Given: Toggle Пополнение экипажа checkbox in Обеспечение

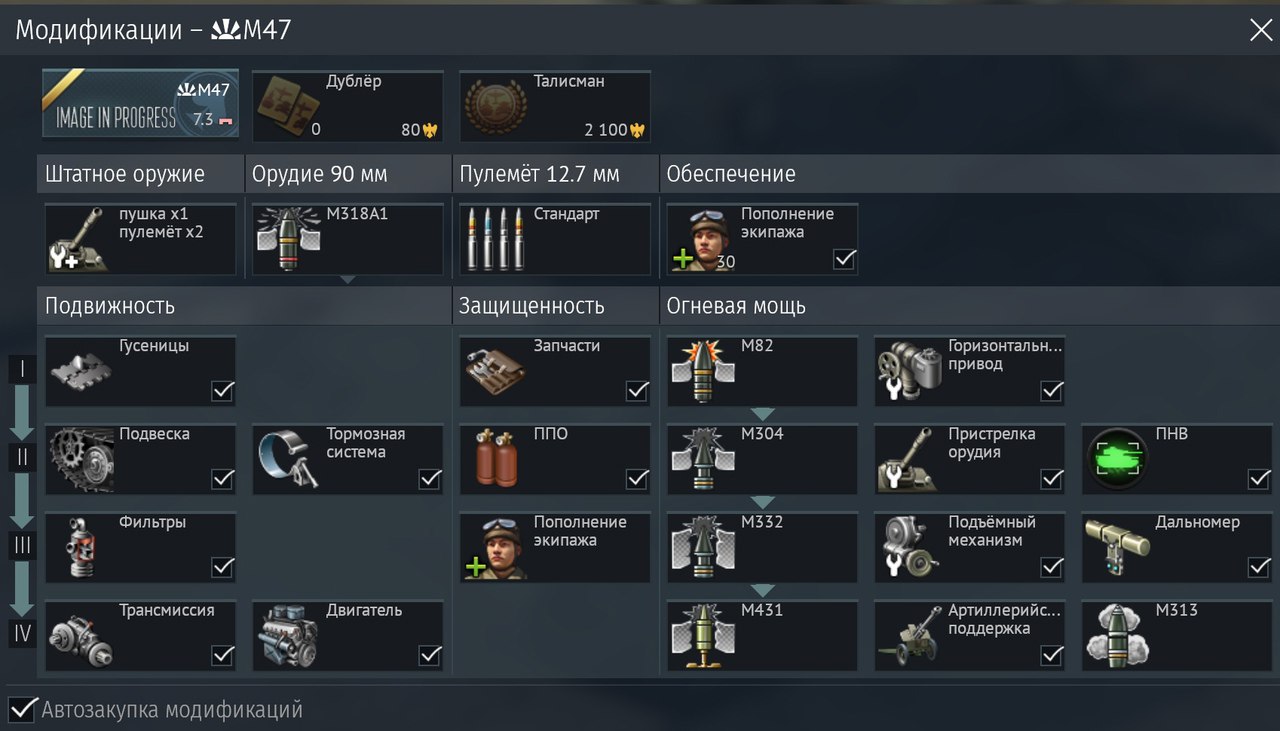Looking at the screenshot, I should pos(845,259).
